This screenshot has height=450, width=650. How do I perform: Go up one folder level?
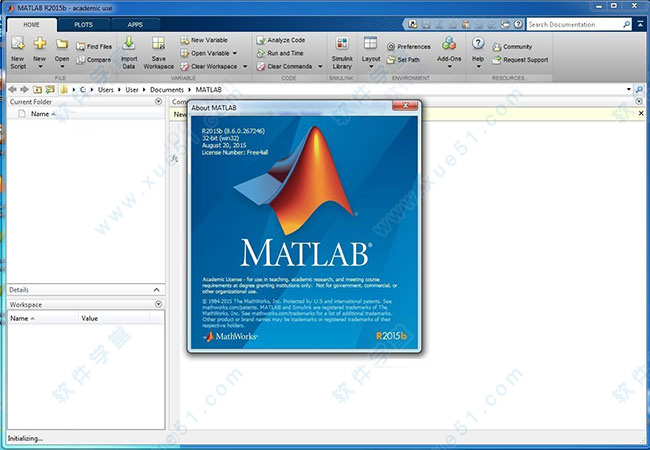point(37,90)
